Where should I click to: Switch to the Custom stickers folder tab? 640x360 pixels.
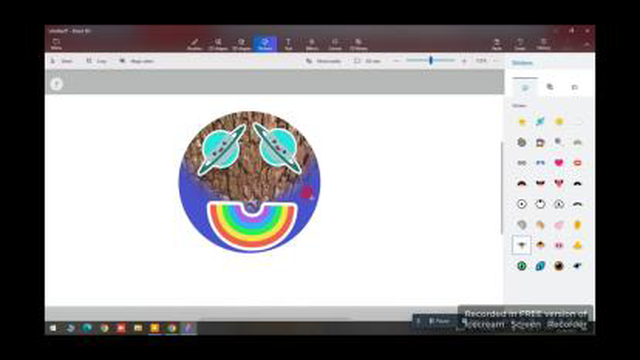tap(575, 87)
